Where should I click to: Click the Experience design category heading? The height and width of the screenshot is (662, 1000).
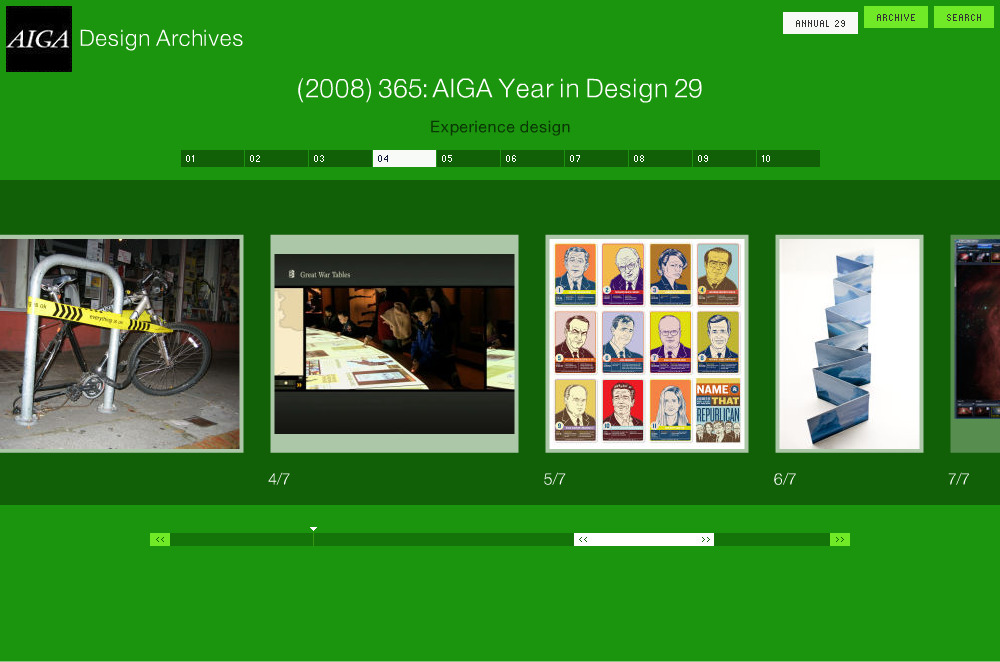click(x=500, y=127)
